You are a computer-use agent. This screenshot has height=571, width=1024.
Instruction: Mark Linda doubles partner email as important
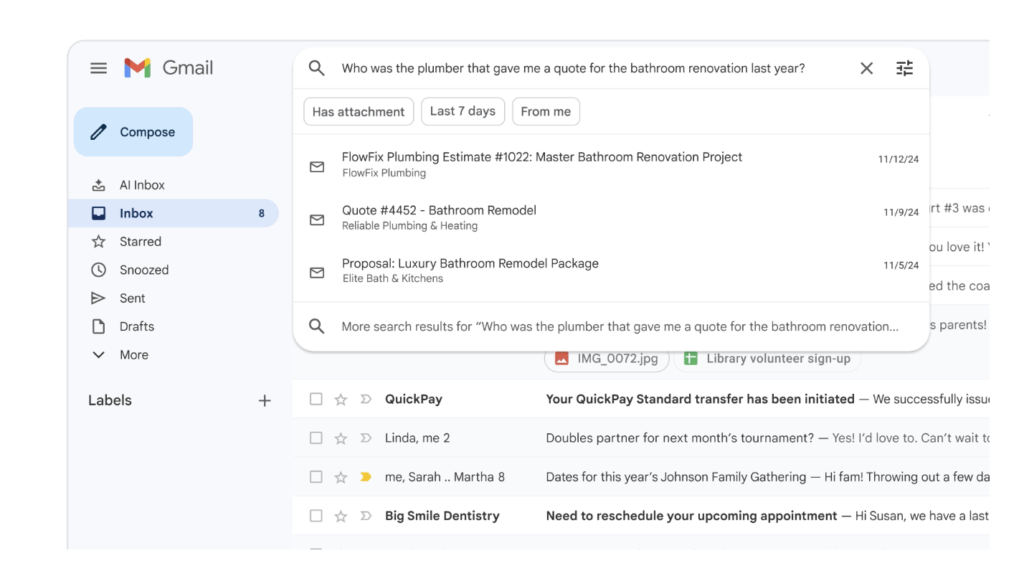(x=366, y=438)
